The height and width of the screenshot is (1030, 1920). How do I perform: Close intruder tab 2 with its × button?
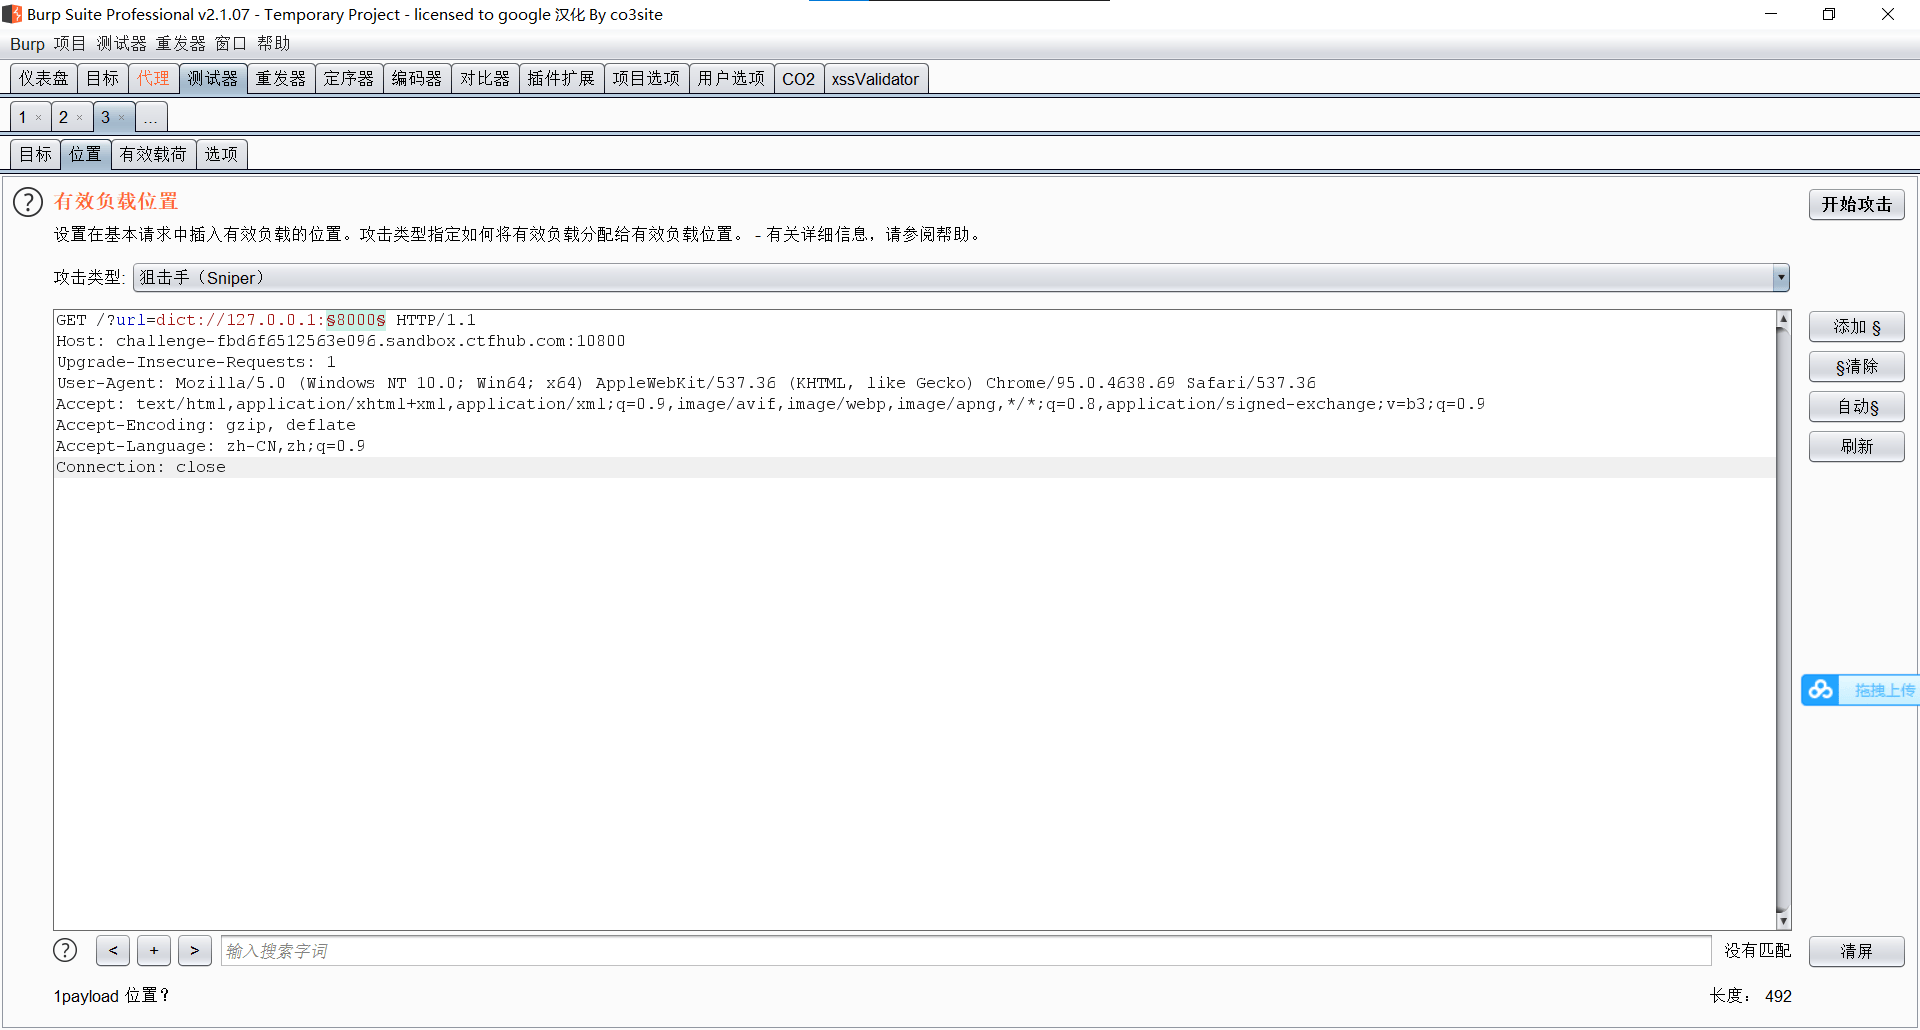point(79,117)
